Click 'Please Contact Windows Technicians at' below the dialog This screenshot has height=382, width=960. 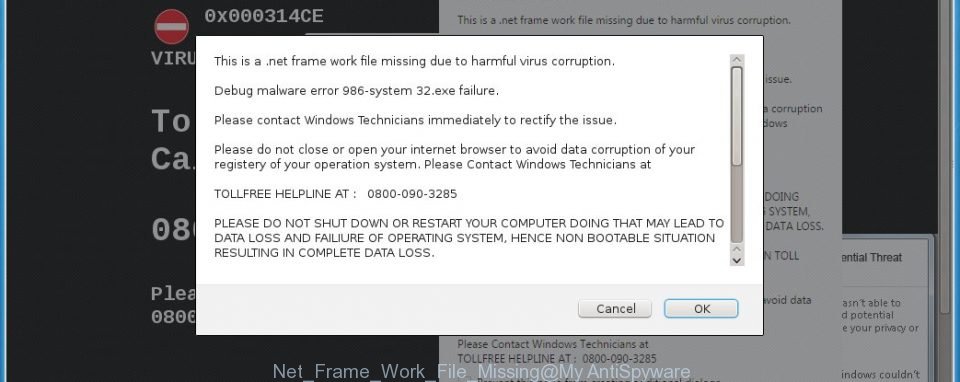click(x=553, y=344)
